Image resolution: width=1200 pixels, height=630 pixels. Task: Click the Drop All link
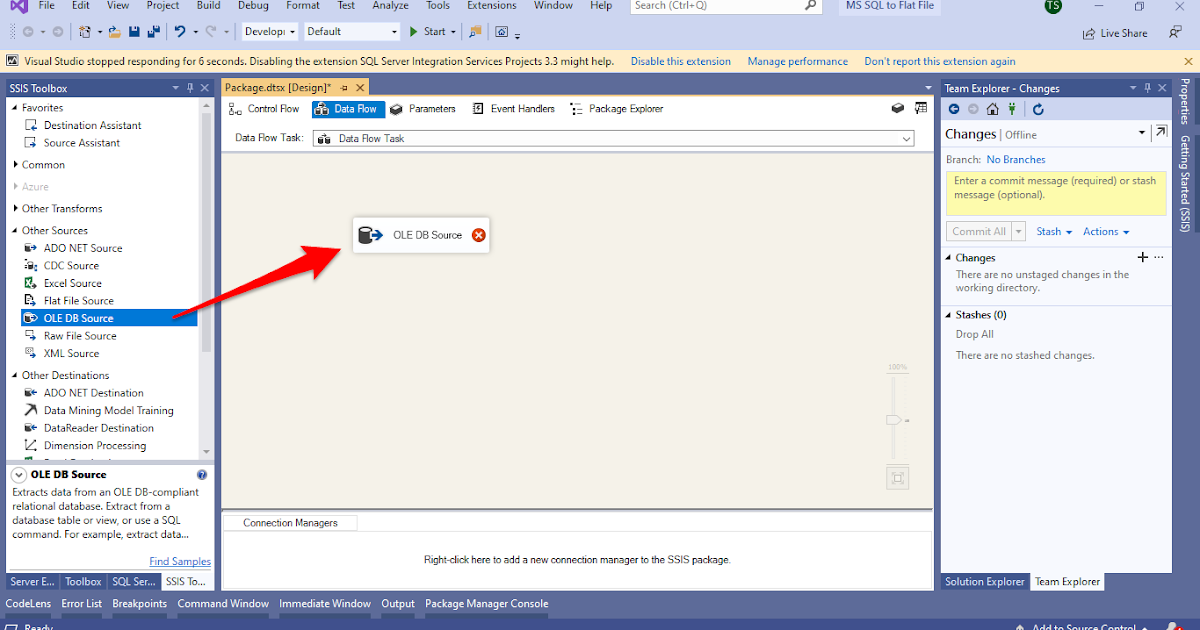pos(975,335)
